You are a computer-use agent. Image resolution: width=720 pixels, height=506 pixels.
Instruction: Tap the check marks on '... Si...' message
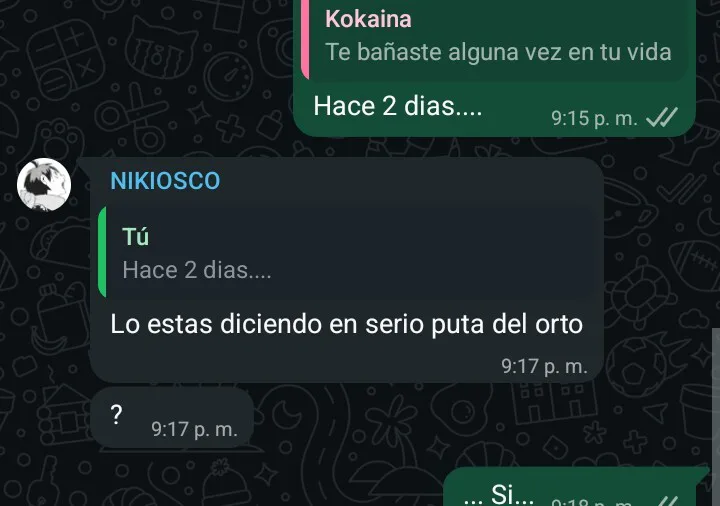pyautogui.click(x=668, y=500)
